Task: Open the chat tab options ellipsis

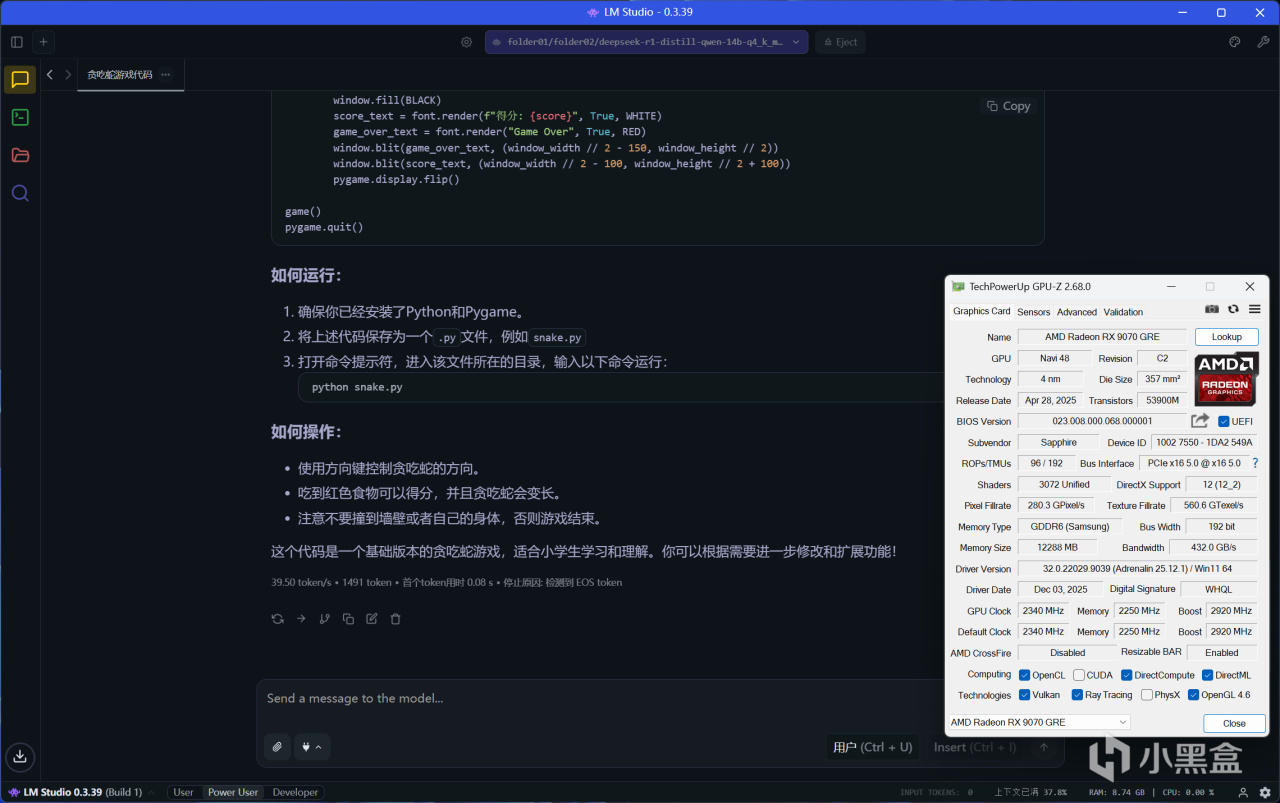Action: pyautogui.click(x=166, y=75)
